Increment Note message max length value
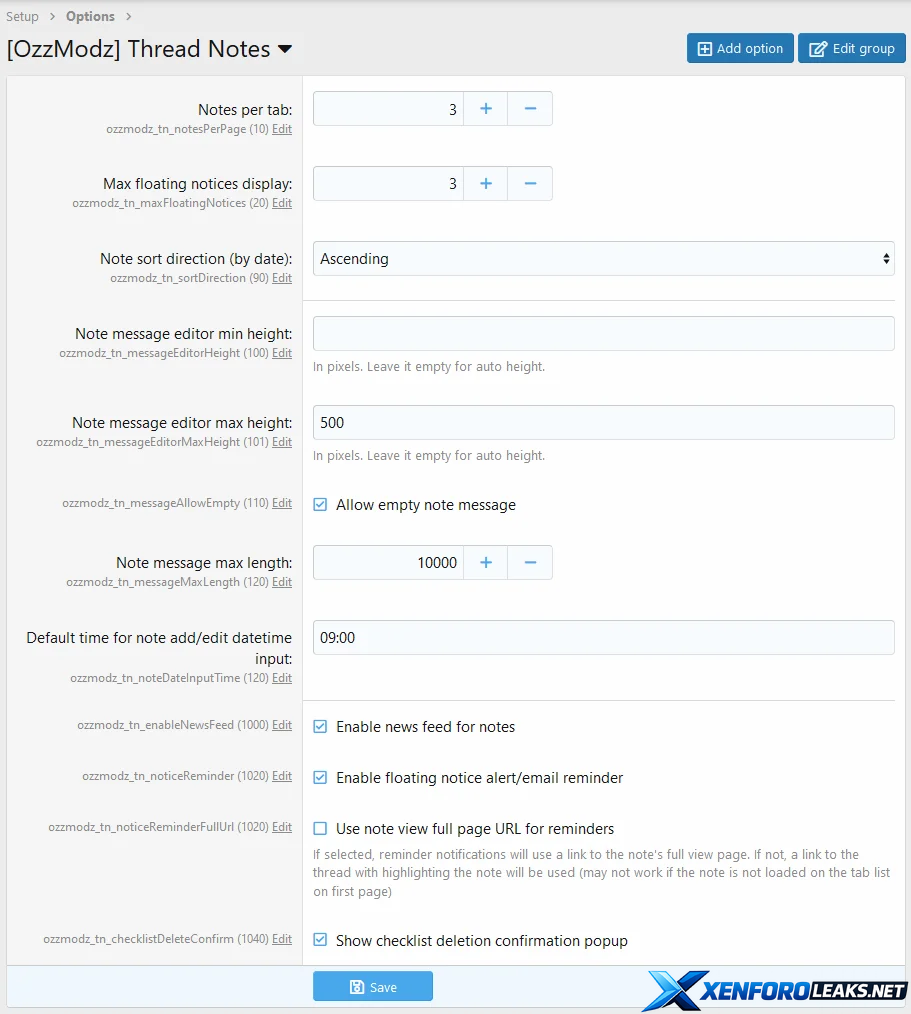 point(486,563)
